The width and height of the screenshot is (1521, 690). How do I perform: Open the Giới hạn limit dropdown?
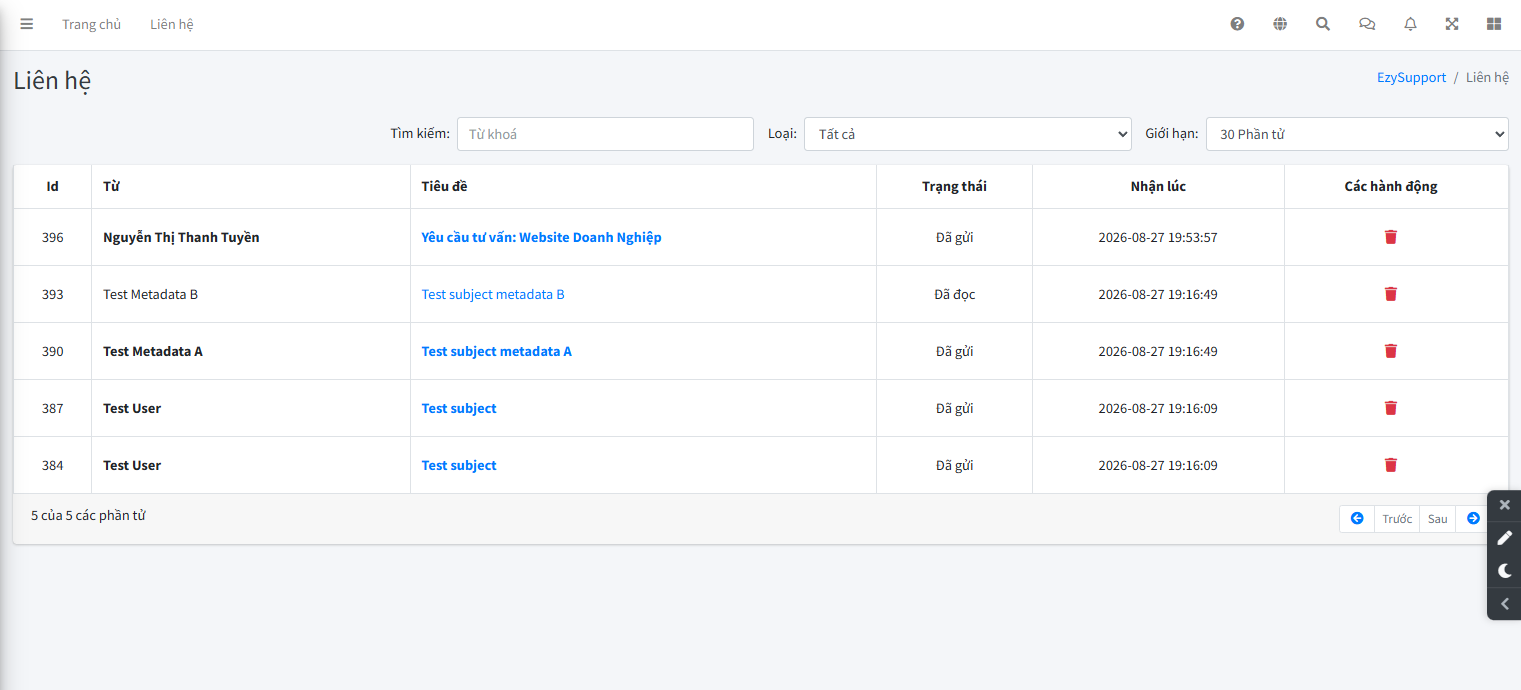pos(1357,134)
